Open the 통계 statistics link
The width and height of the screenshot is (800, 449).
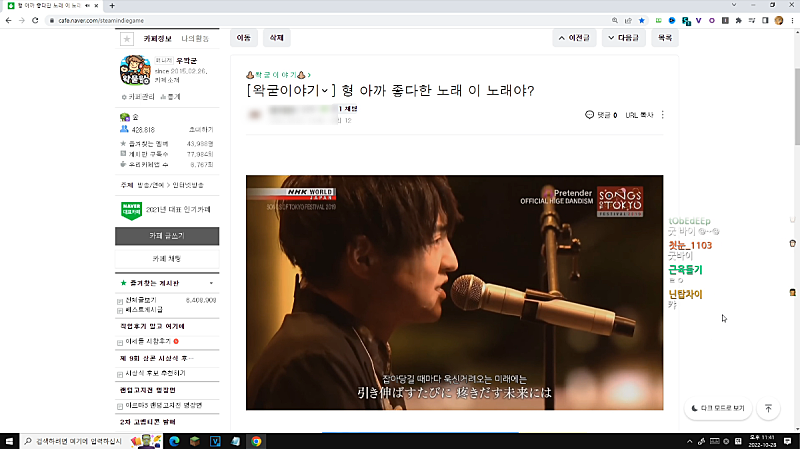[170, 97]
